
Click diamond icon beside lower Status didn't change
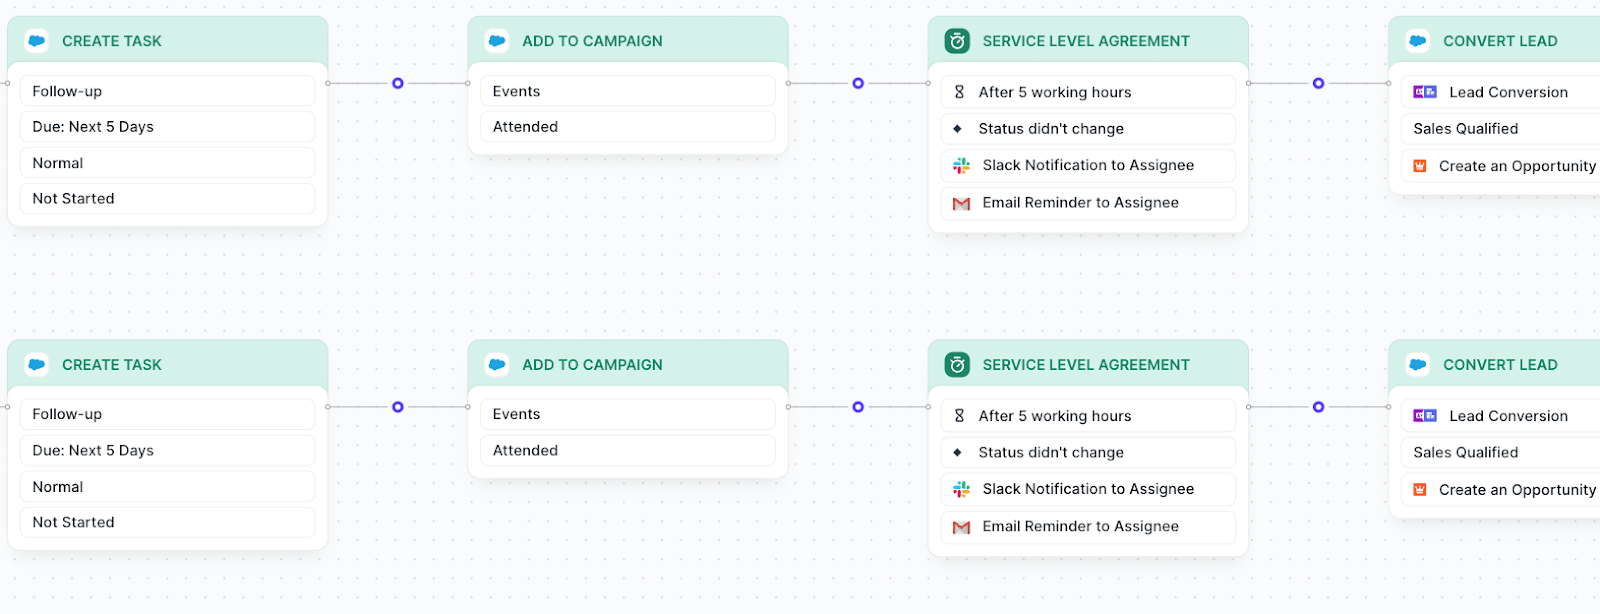point(957,453)
